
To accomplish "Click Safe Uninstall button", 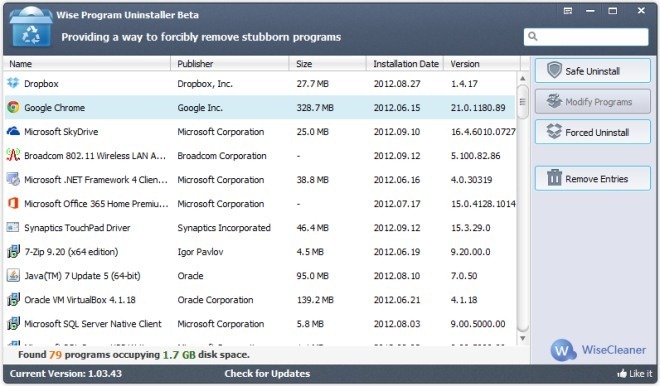I will pos(593,71).
